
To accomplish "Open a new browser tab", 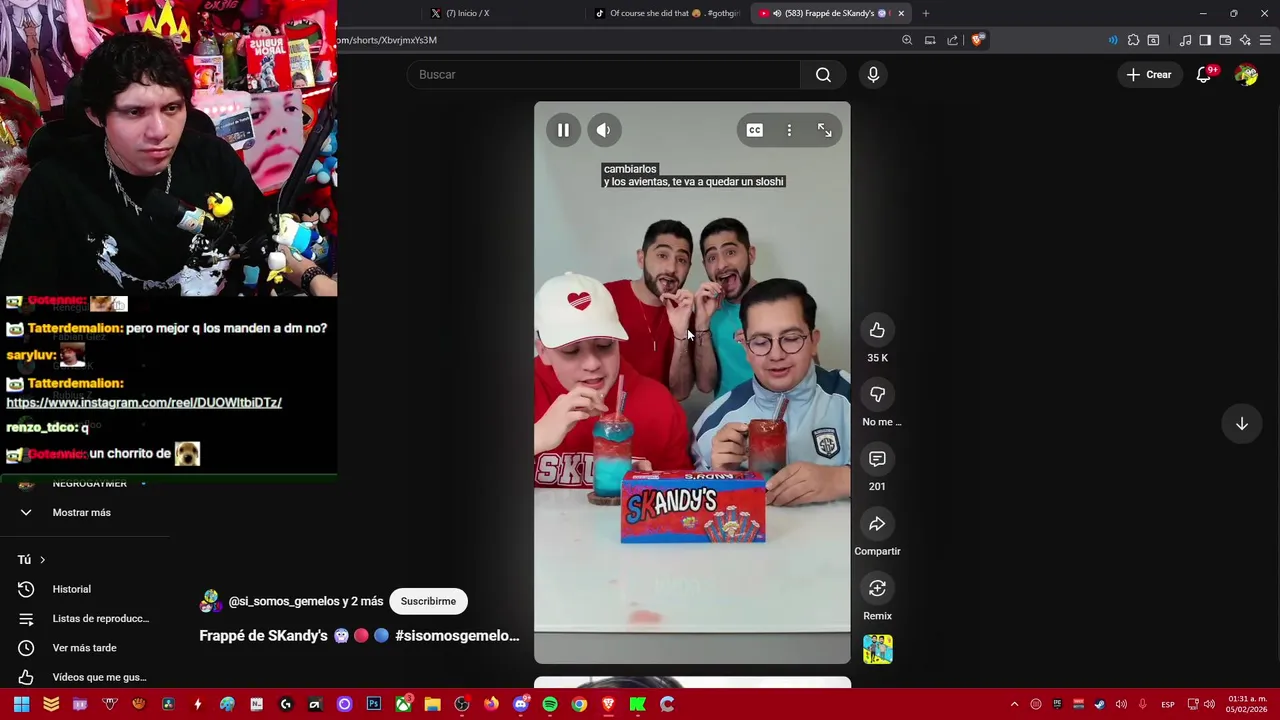I will point(925,13).
